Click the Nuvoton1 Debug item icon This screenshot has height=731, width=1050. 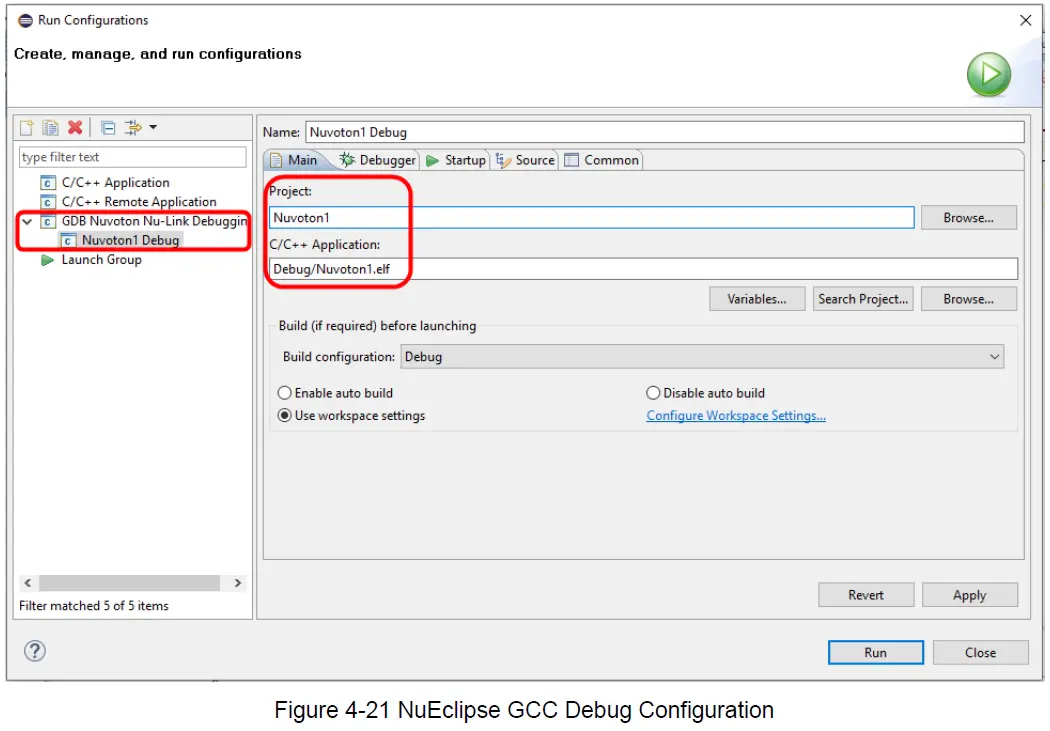coord(67,240)
